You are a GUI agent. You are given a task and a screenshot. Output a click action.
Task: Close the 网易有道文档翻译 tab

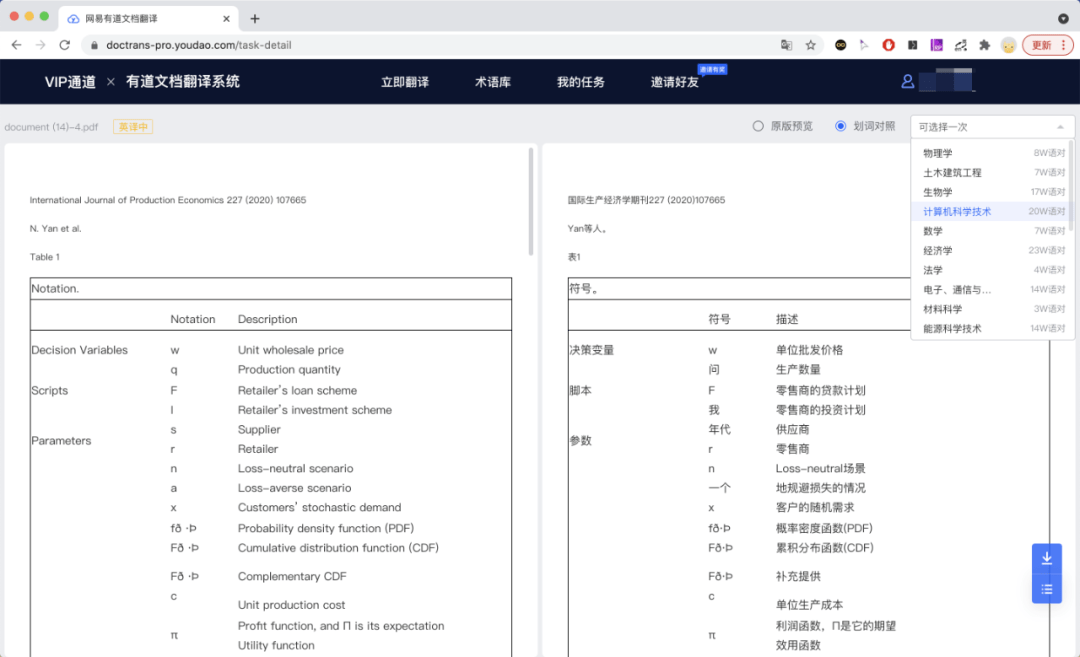pyautogui.click(x=227, y=19)
